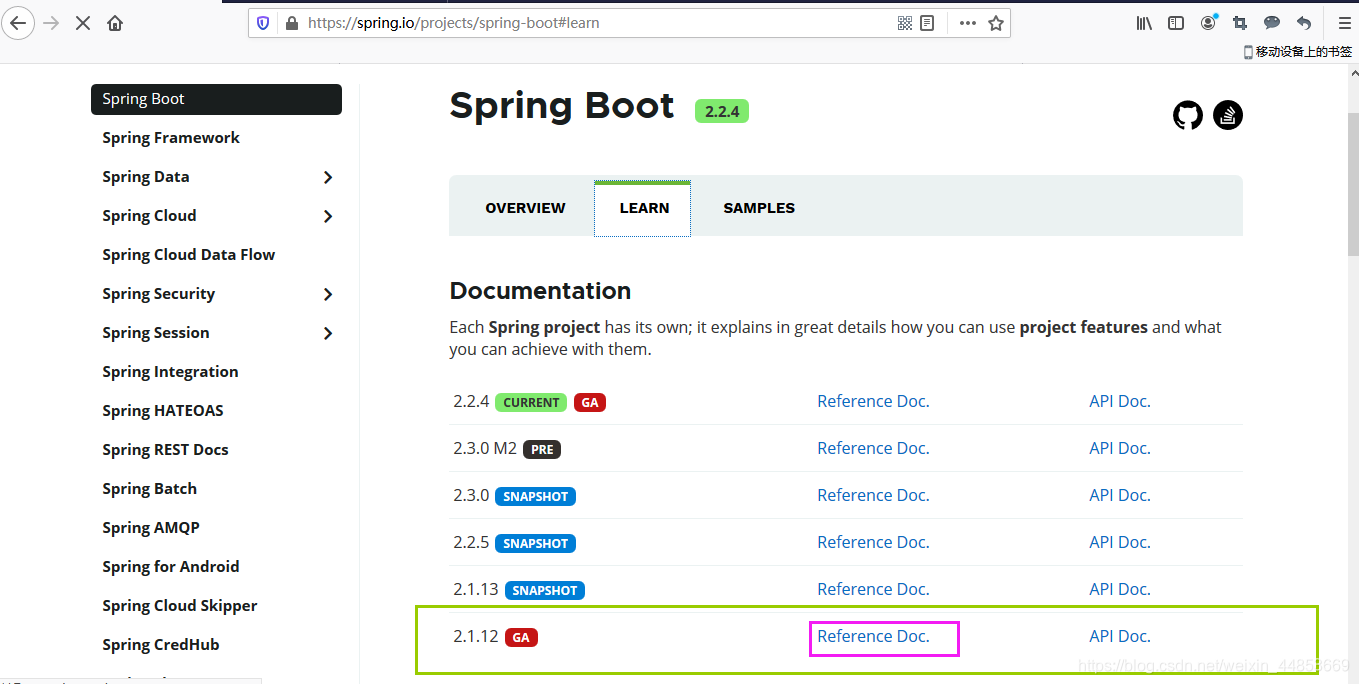
Task: Open API Doc. for 2.1.12 GA
Action: [x=1120, y=636]
